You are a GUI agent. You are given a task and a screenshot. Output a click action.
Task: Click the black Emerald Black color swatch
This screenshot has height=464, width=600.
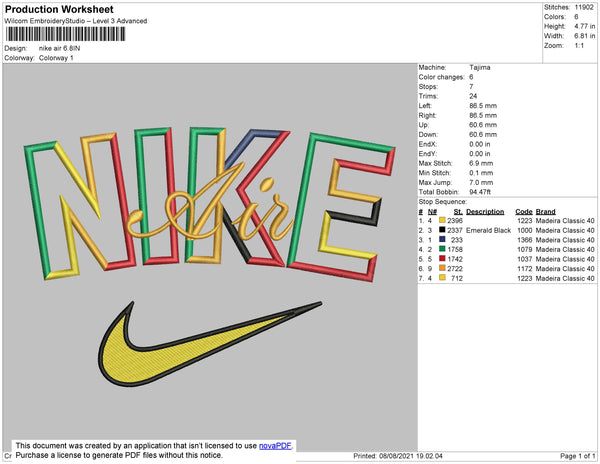(x=442, y=230)
